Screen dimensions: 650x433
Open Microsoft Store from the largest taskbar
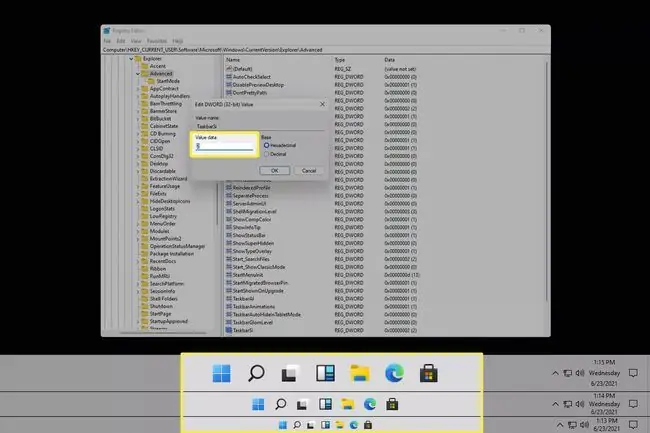coord(429,373)
